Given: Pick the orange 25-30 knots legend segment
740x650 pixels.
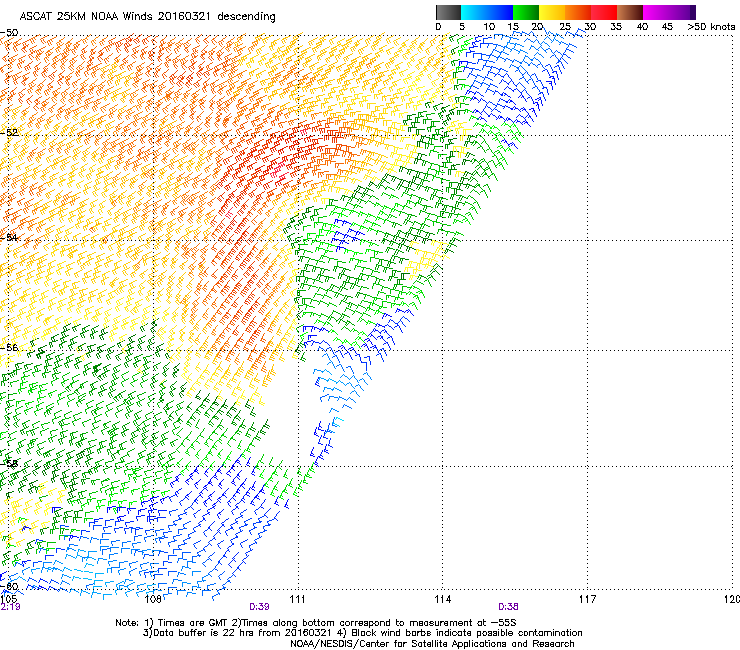Looking at the screenshot, I should 578,12.
